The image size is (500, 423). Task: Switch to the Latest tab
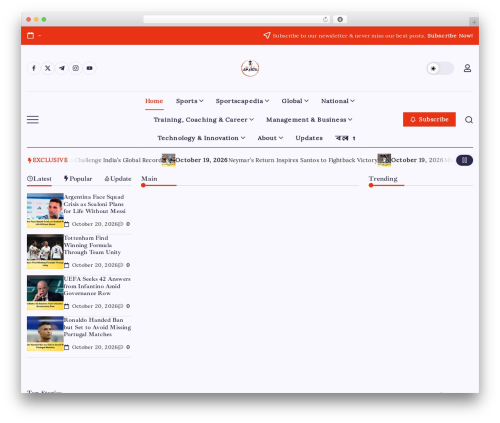(39, 179)
